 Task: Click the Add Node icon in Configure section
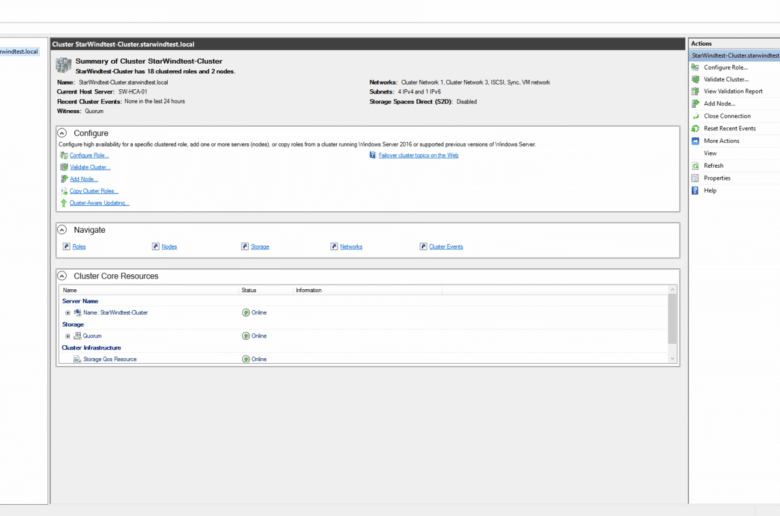click(x=64, y=179)
